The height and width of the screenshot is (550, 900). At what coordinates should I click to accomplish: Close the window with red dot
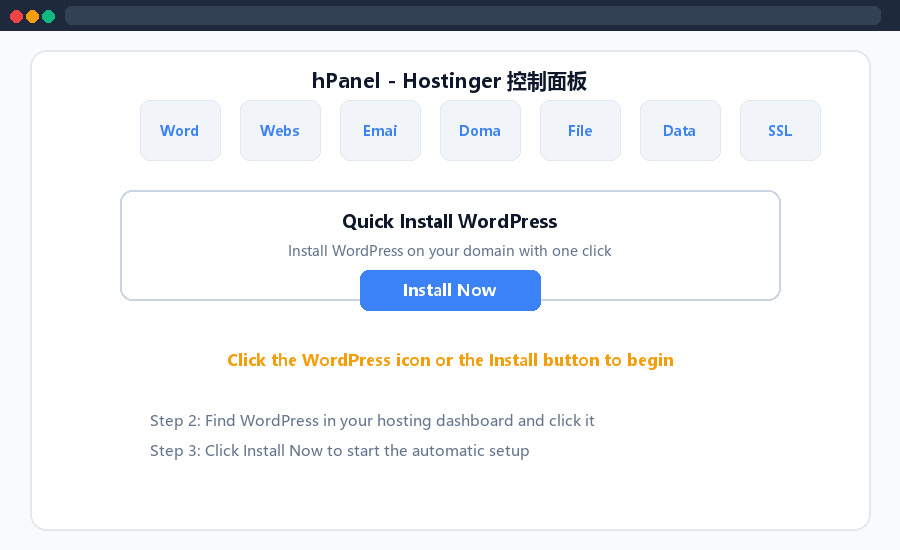coord(17,16)
